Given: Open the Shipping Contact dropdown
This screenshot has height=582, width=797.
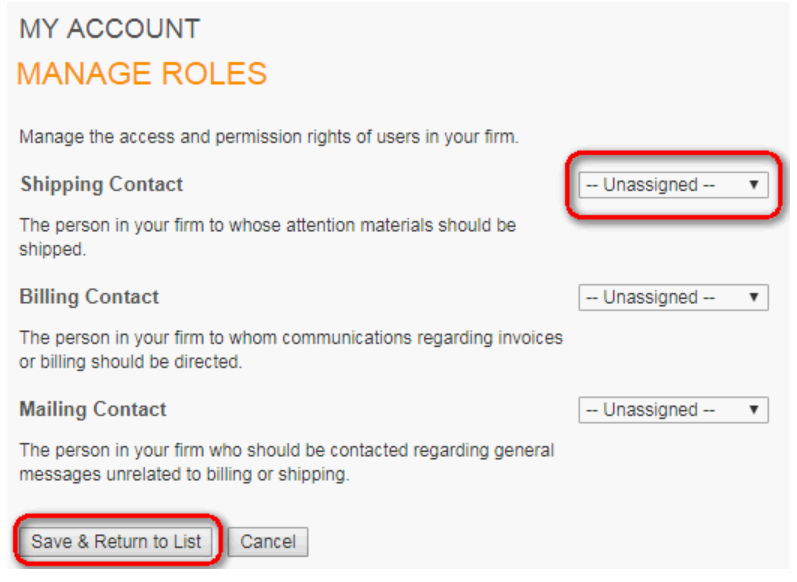Looking at the screenshot, I should pyautogui.click(x=660, y=185).
